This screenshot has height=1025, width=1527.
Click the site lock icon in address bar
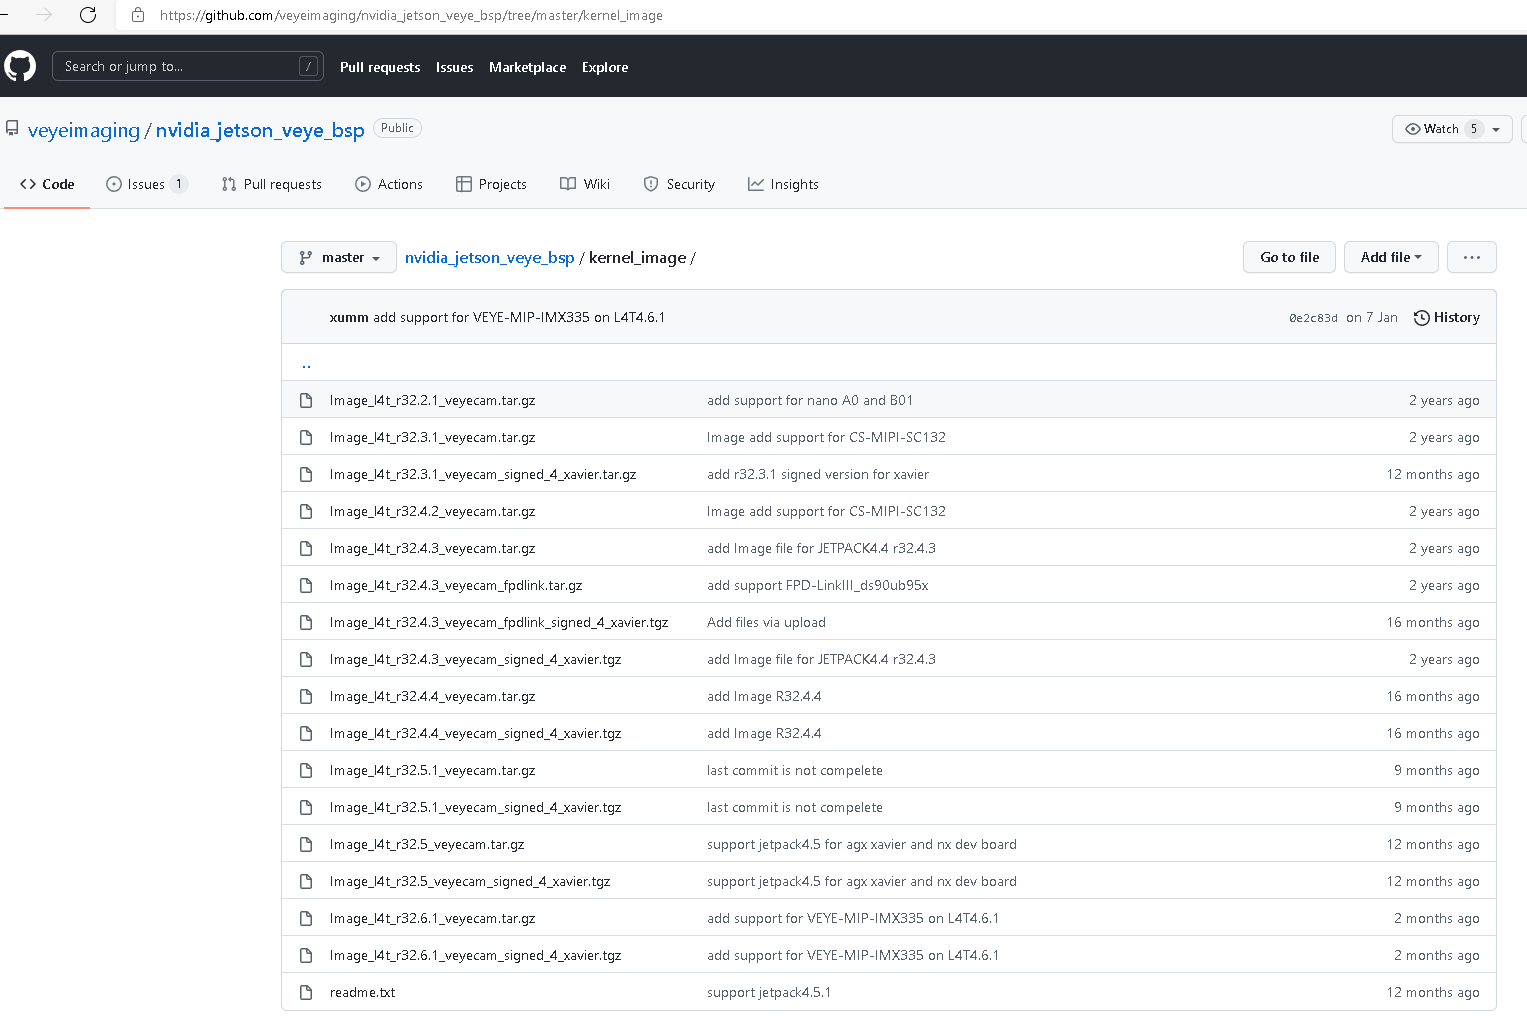coord(138,15)
